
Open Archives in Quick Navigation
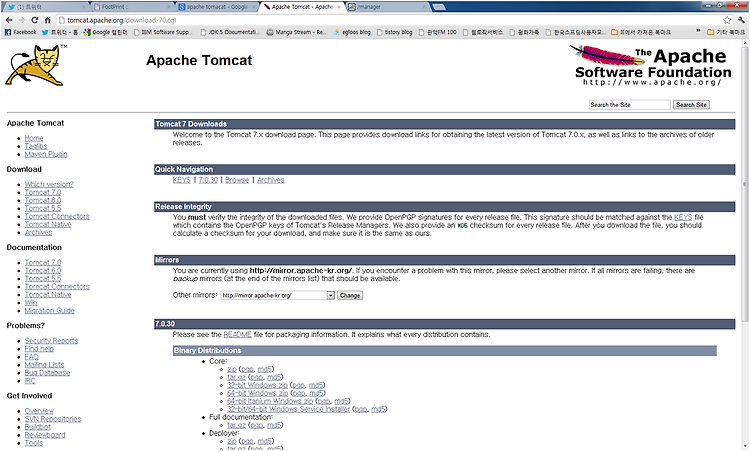click(x=271, y=180)
